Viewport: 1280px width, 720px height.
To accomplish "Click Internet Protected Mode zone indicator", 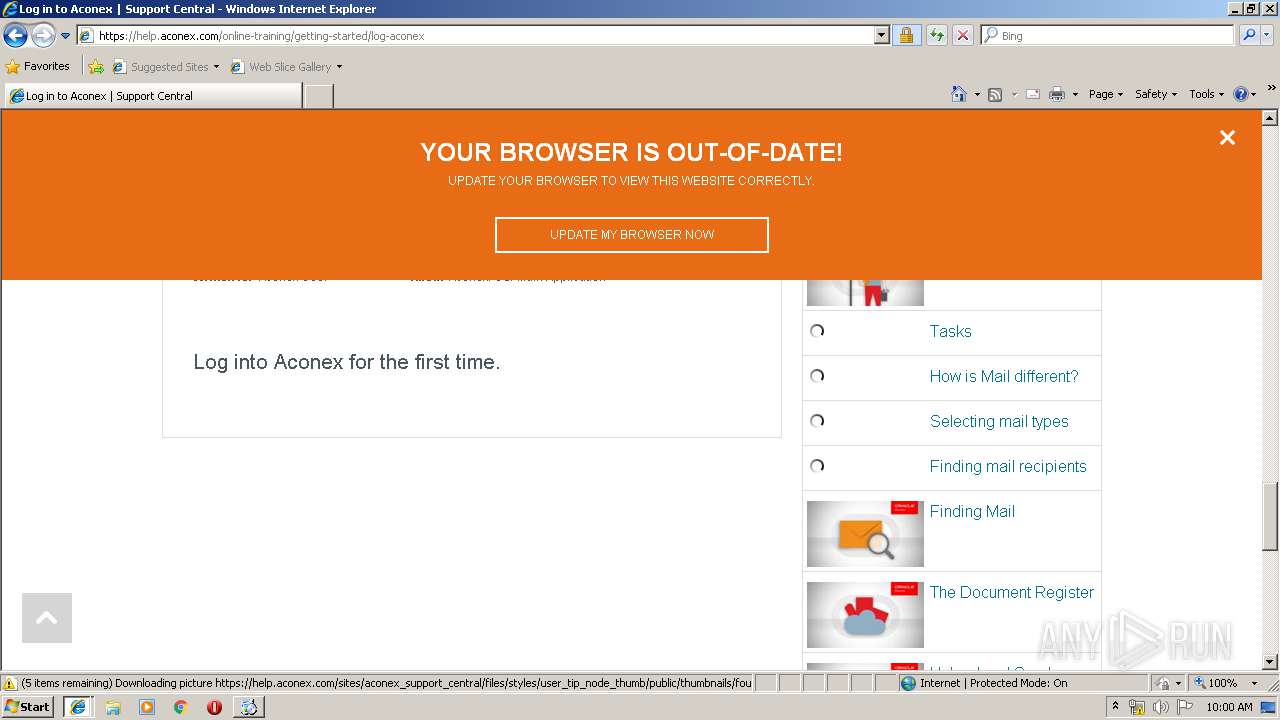I will tap(983, 683).
